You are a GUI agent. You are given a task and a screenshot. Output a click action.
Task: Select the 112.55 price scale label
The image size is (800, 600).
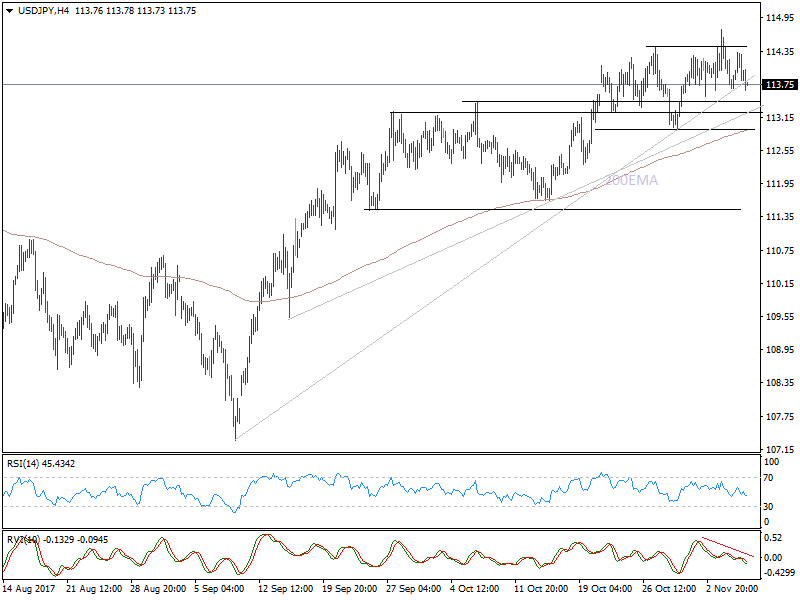pos(780,151)
